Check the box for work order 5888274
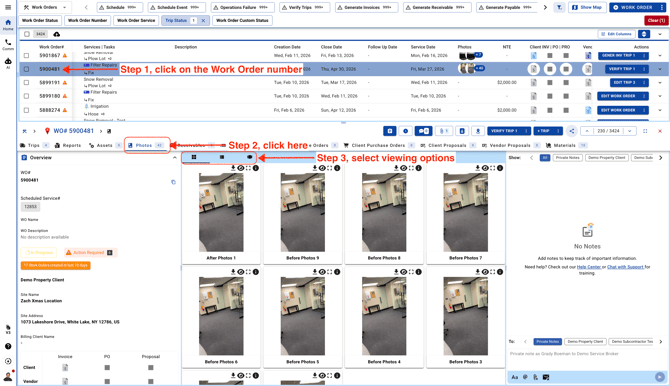 click(26, 110)
